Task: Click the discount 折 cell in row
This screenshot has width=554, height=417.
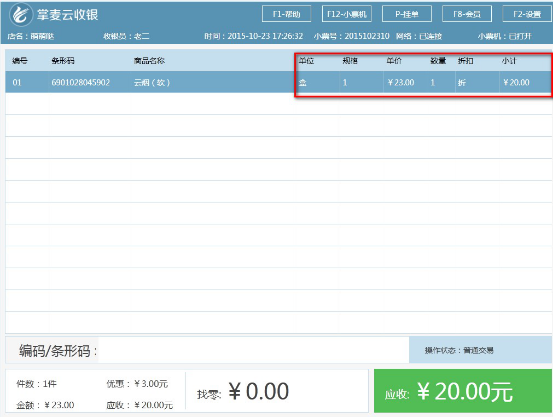Action: [x=462, y=83]
